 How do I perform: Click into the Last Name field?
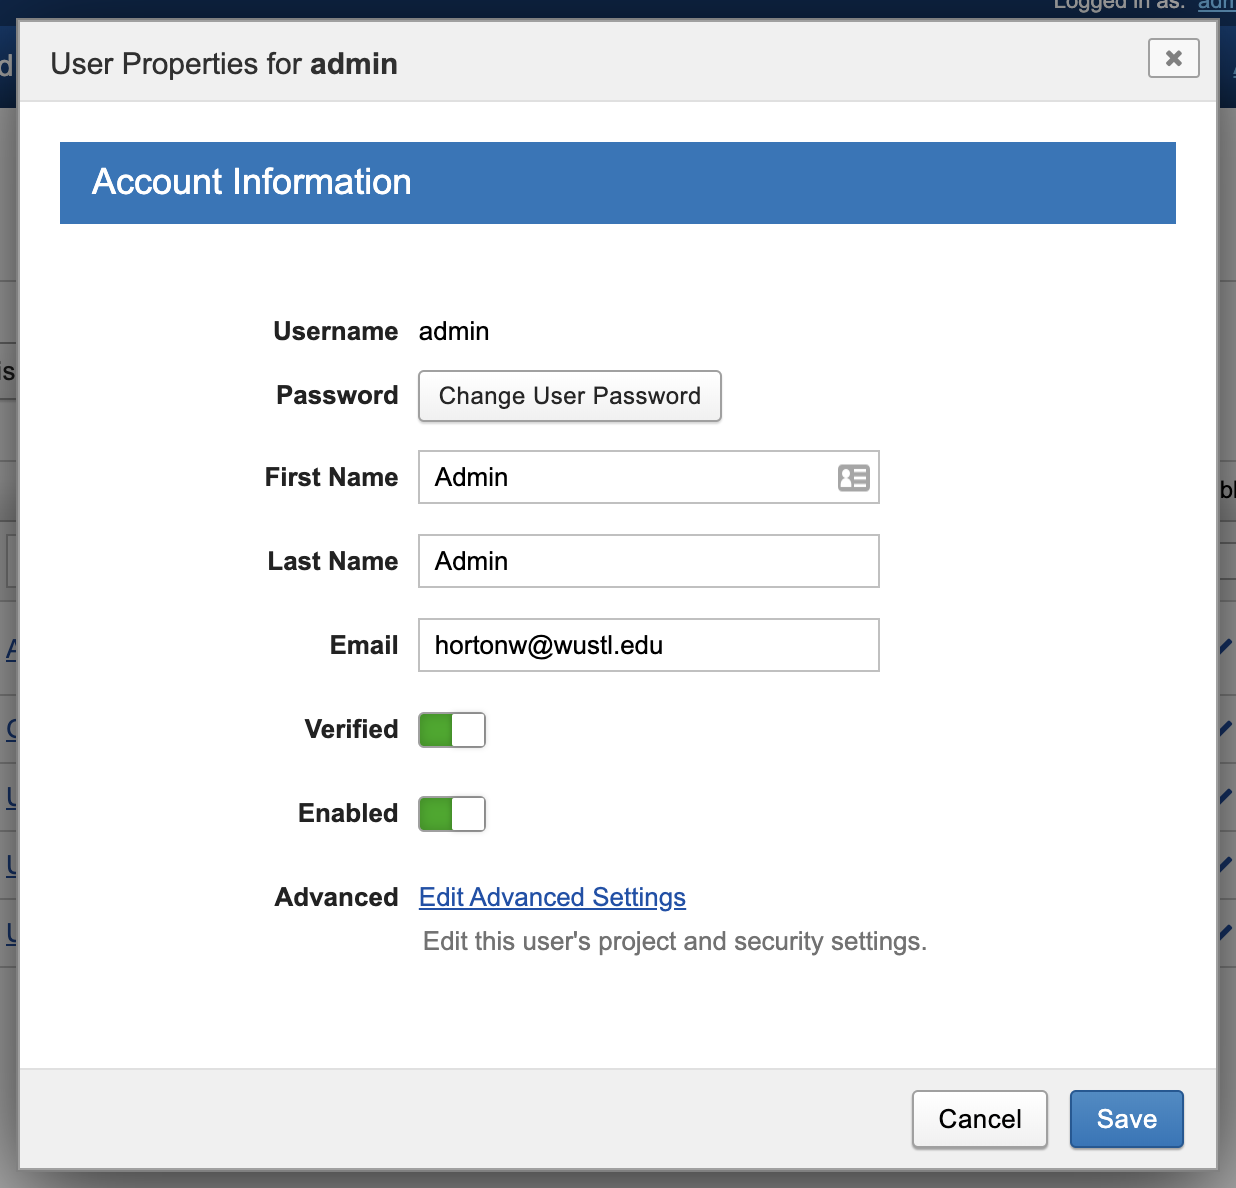(x=648, y=562)
